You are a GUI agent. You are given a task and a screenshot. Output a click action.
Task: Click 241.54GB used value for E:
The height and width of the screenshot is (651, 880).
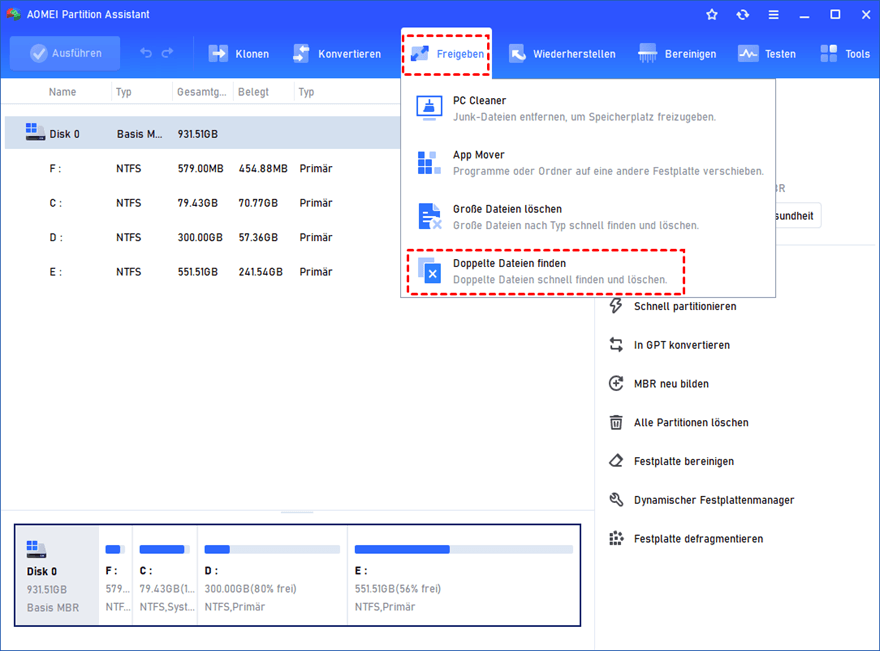(260, 272)
